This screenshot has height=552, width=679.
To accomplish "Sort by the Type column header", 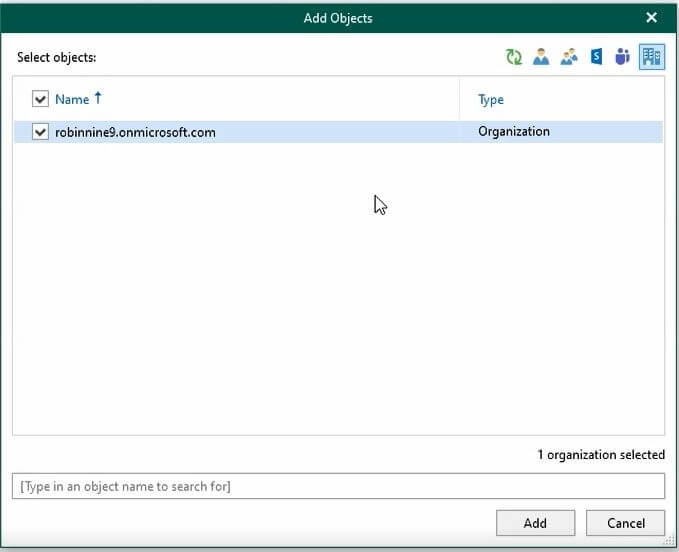I will (x=491, y=100).
